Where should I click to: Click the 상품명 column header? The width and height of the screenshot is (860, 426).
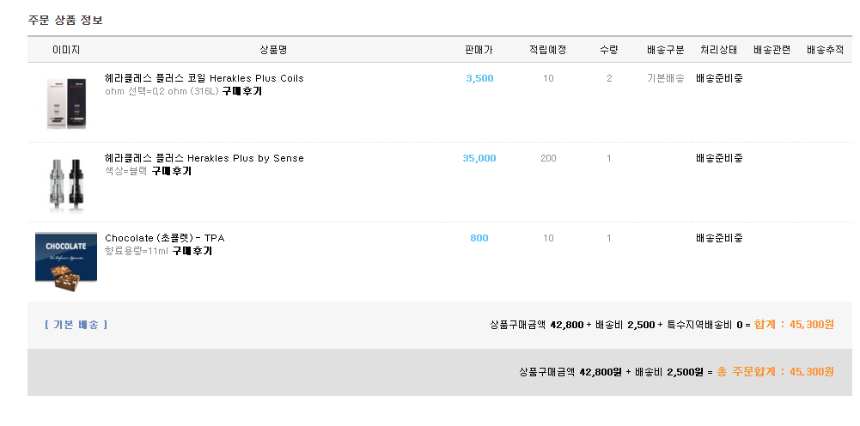(272, 49)
